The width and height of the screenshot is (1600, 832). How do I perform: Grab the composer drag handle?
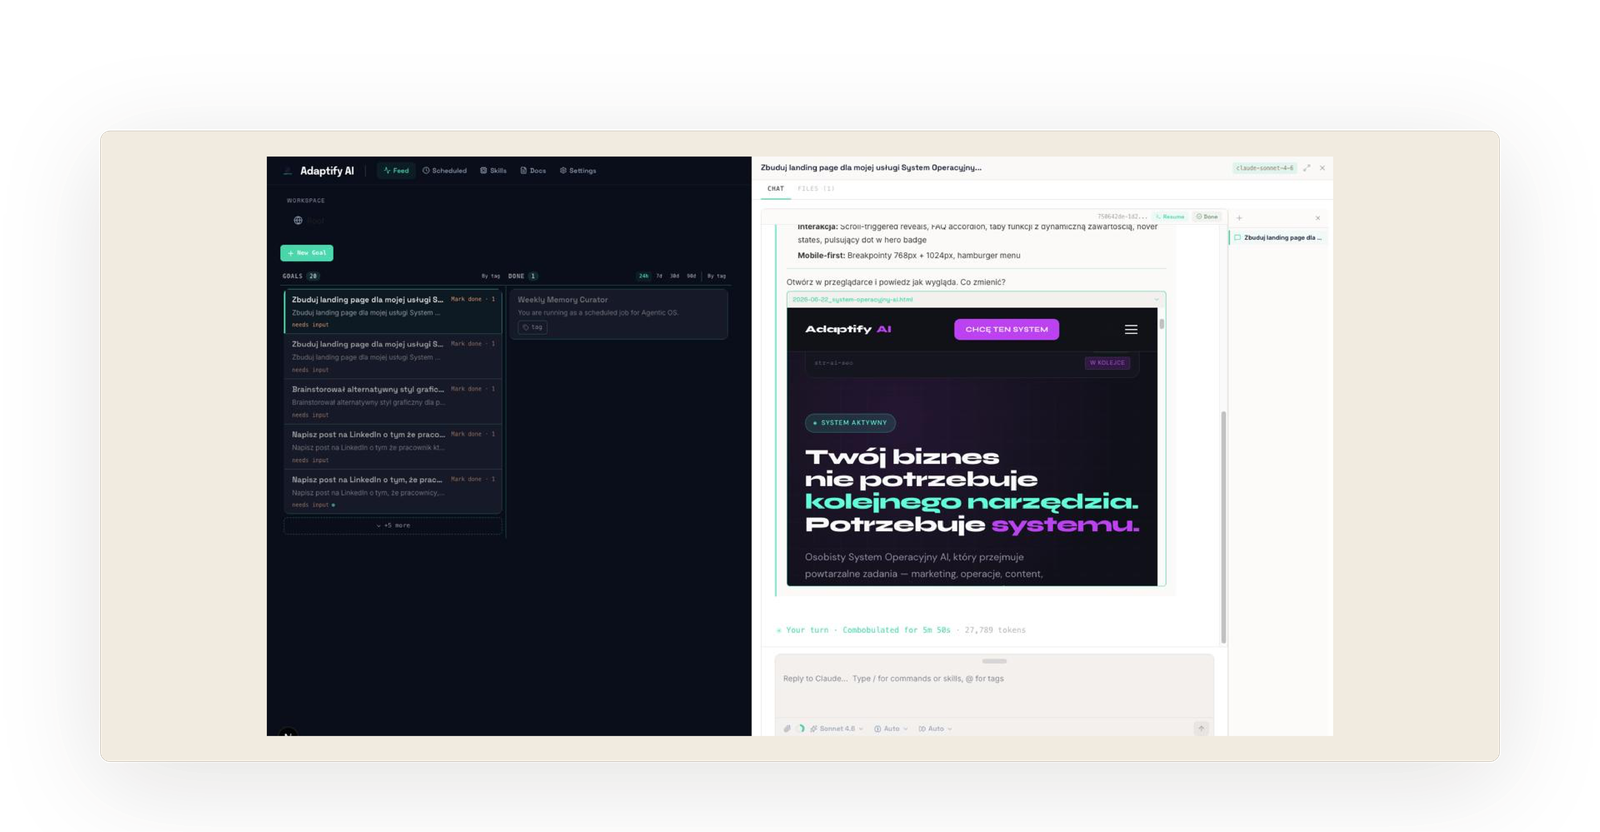pos(994,661)
